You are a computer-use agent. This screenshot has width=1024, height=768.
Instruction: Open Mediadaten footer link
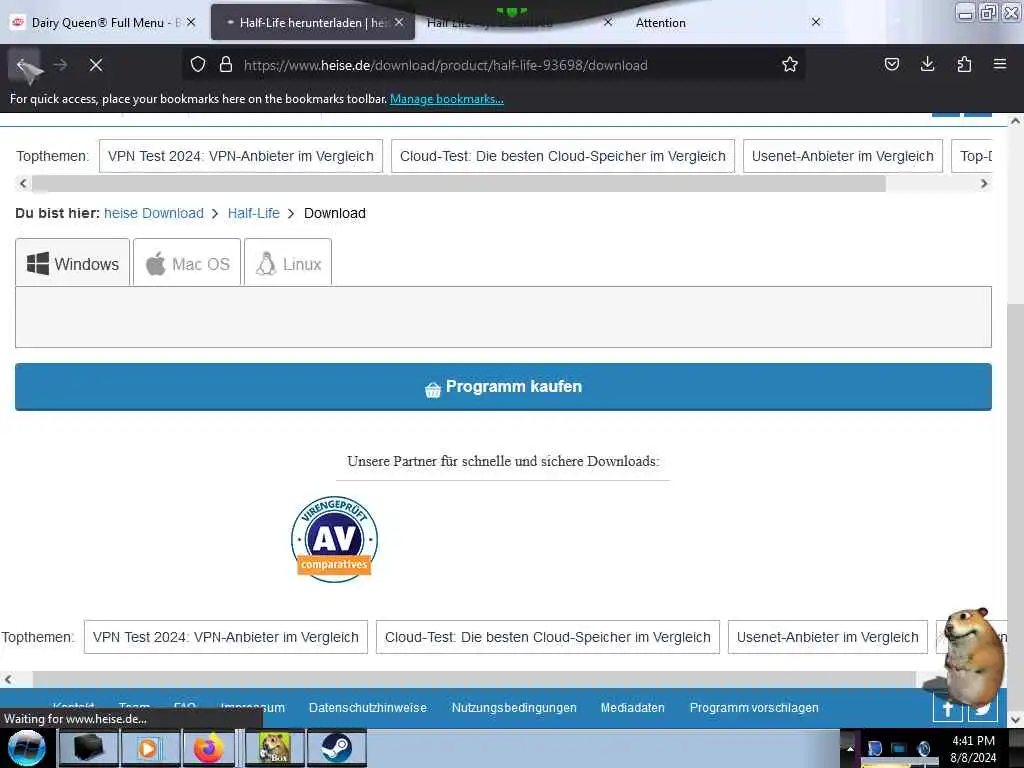click(633, 708)
